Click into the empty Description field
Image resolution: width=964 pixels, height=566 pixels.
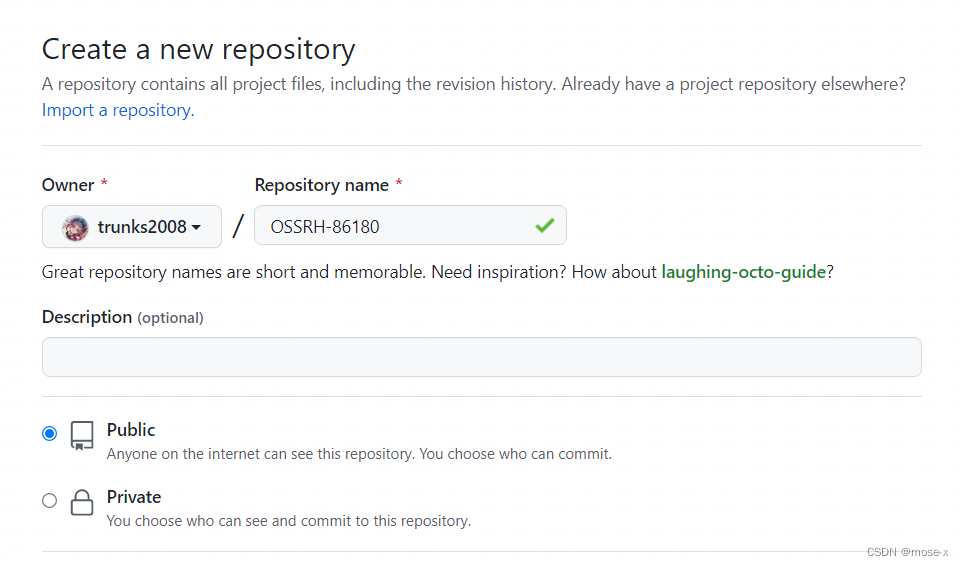pos(481,357)
